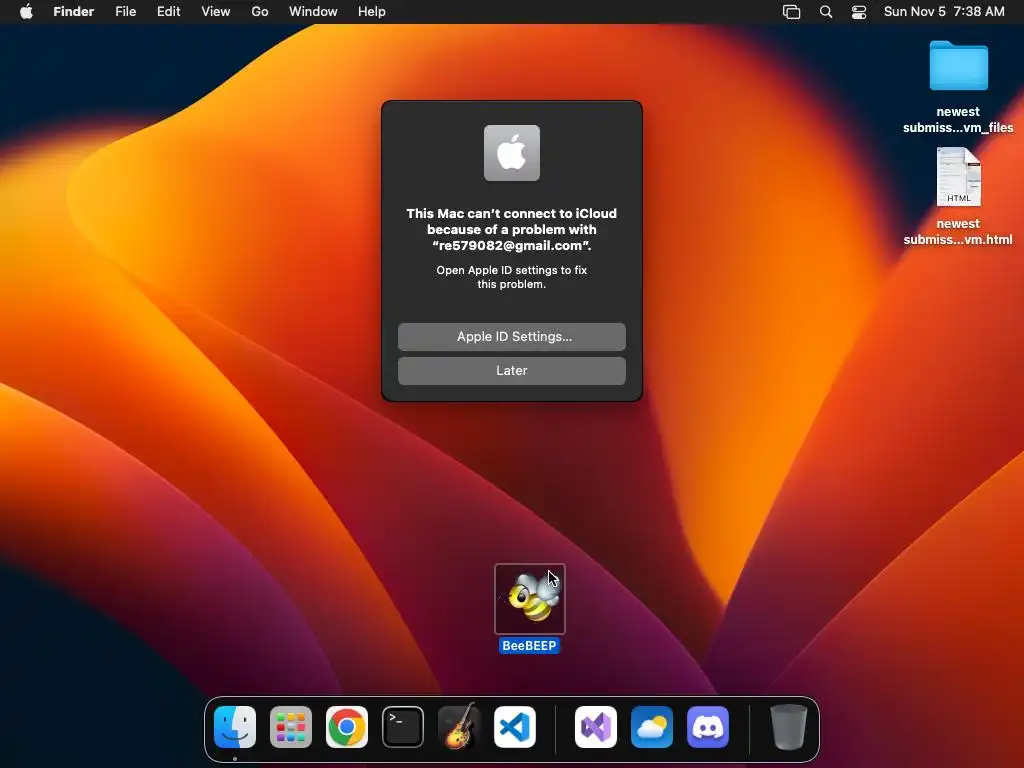Click Apple ID Settings… button
The width and height of the screenshot is (1024, 768).
click(512, 336)
